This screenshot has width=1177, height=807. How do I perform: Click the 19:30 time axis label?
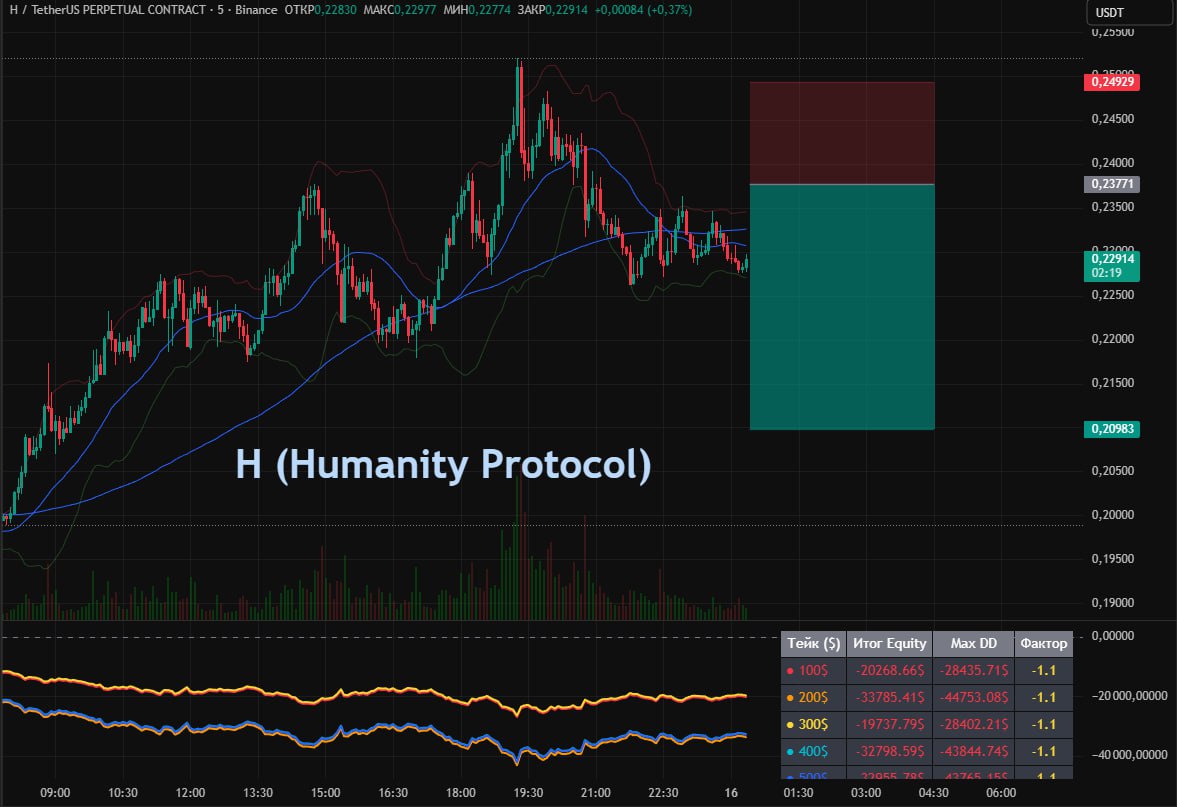(528, 793)
